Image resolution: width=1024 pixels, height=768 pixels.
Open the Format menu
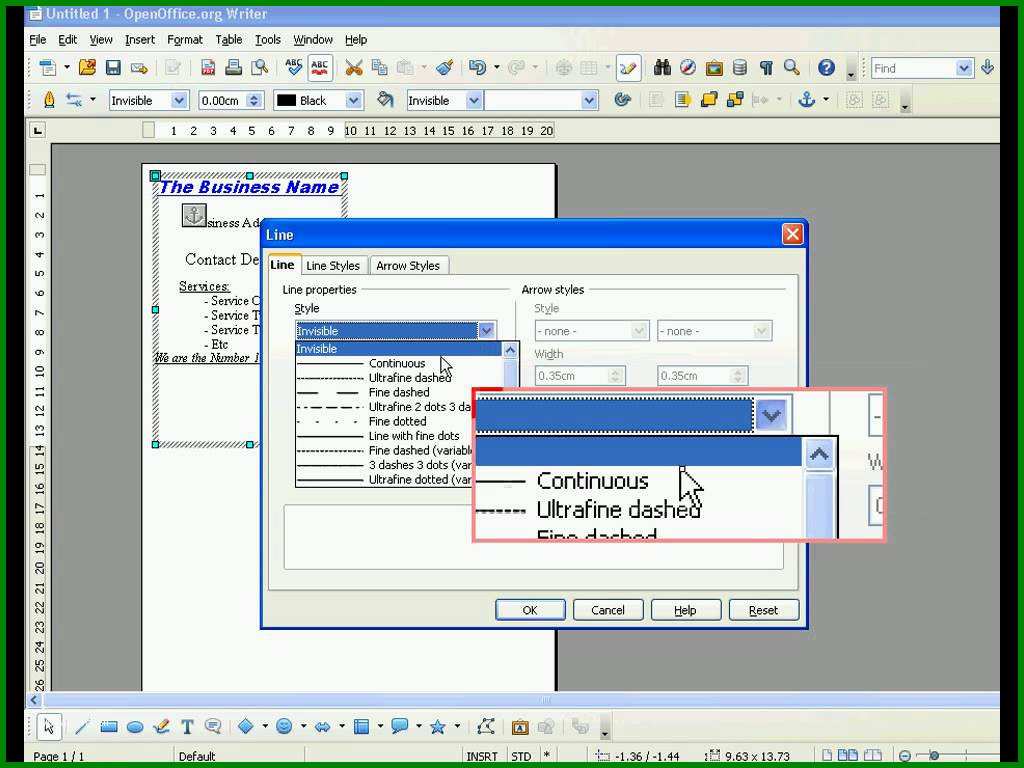[x=185, y=40]
